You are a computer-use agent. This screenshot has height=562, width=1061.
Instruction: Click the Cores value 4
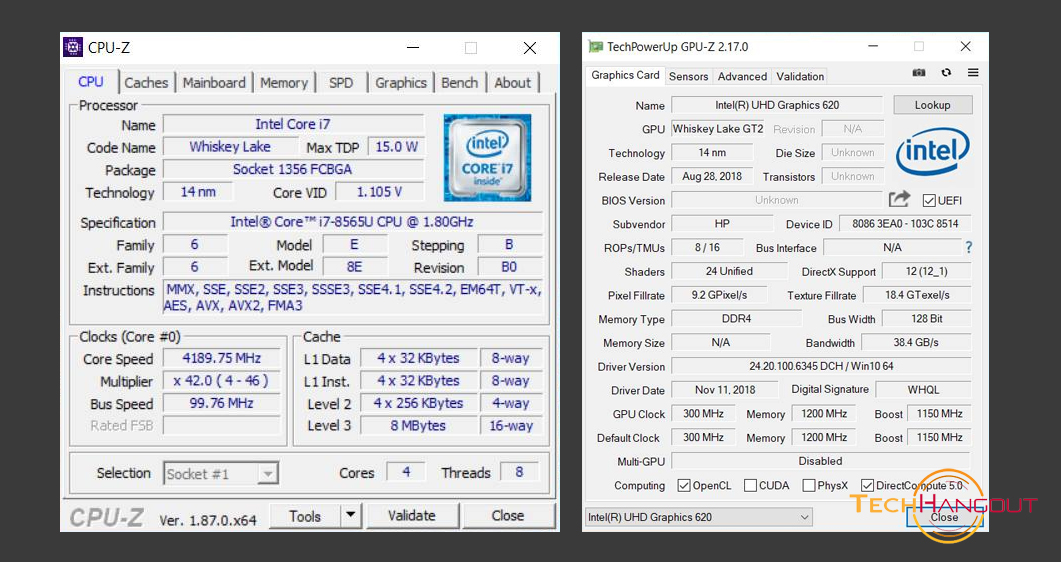point(406,472)
